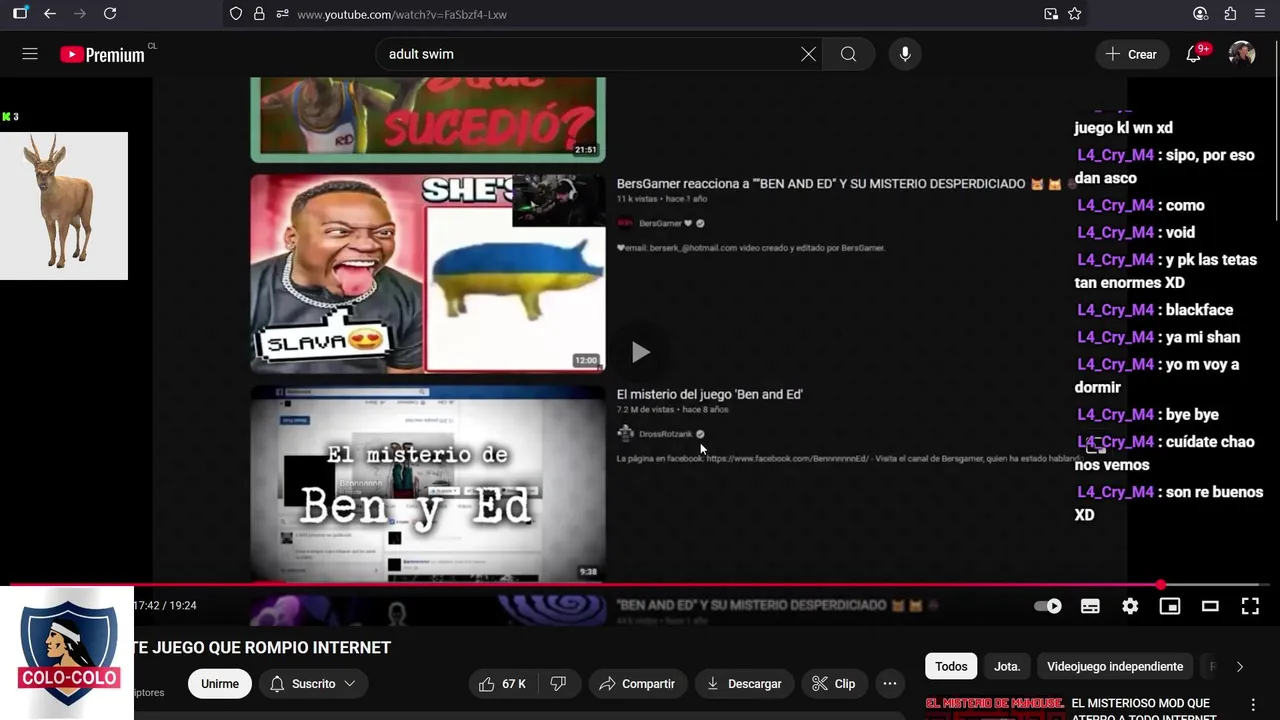Go to YouTube Premium home logo

(x=103, y=55)
